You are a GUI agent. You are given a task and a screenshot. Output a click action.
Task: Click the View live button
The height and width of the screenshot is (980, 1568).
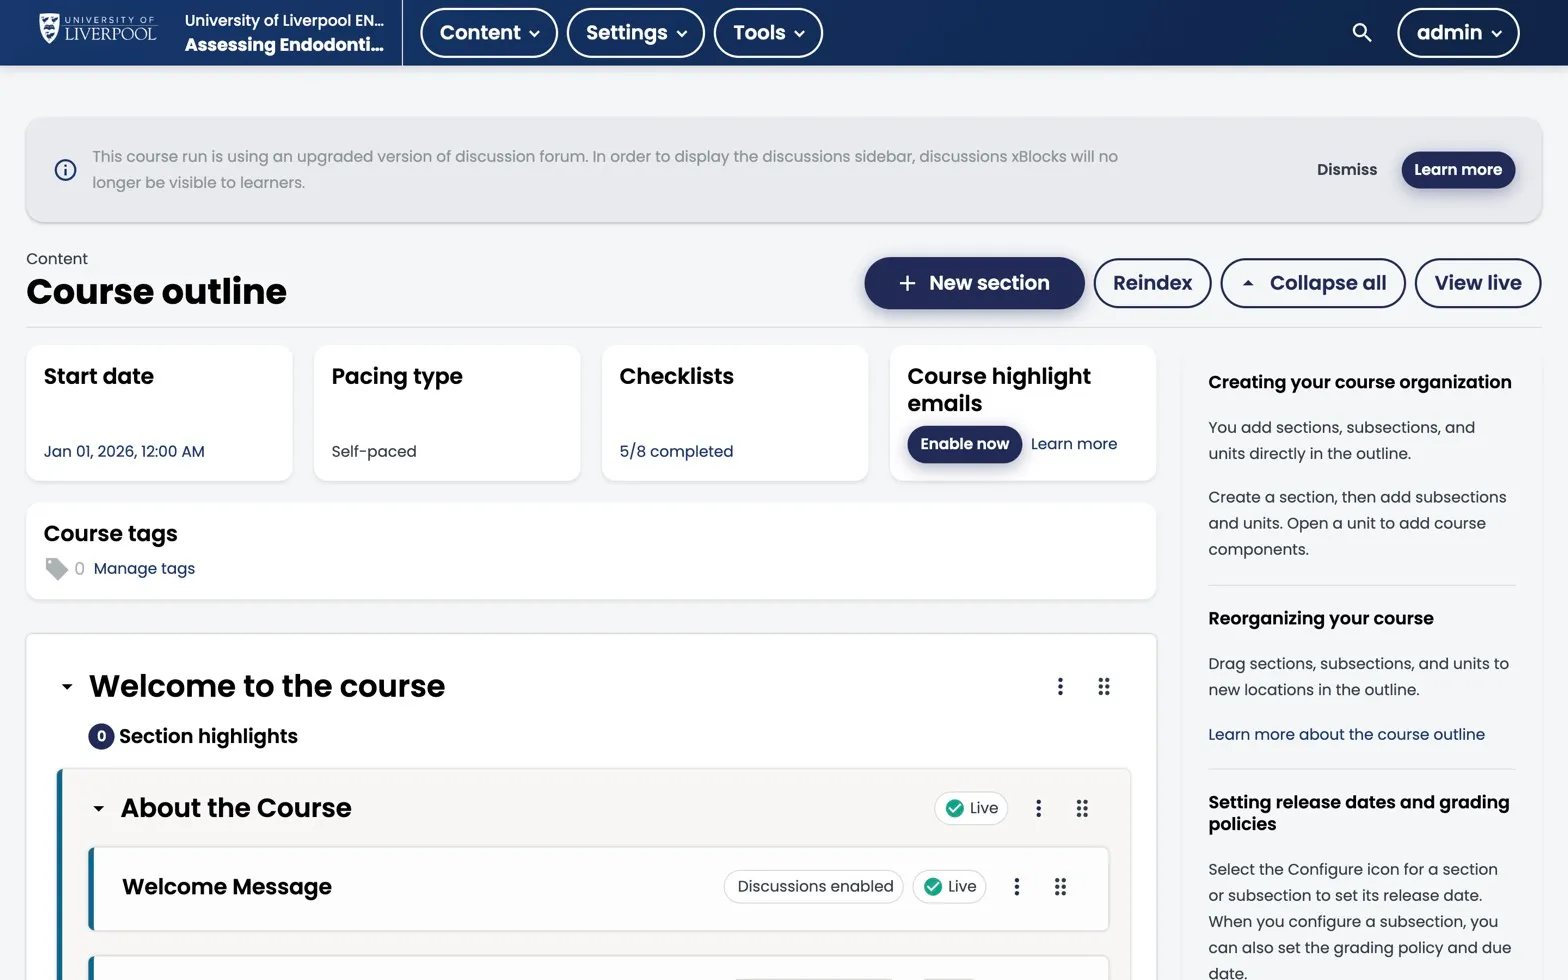1478,283
